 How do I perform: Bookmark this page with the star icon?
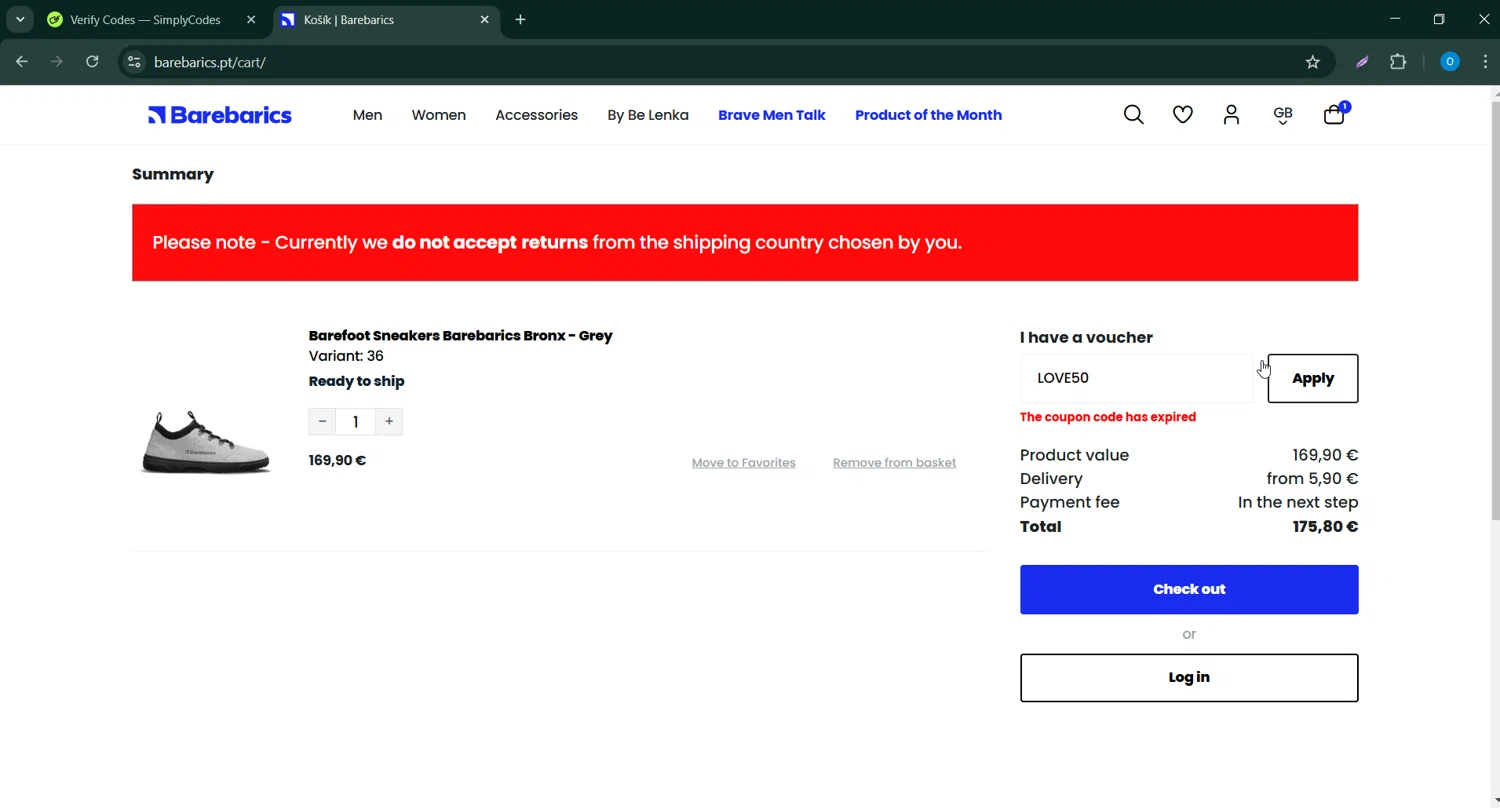pyautogui.click(x=1313, y=62)
